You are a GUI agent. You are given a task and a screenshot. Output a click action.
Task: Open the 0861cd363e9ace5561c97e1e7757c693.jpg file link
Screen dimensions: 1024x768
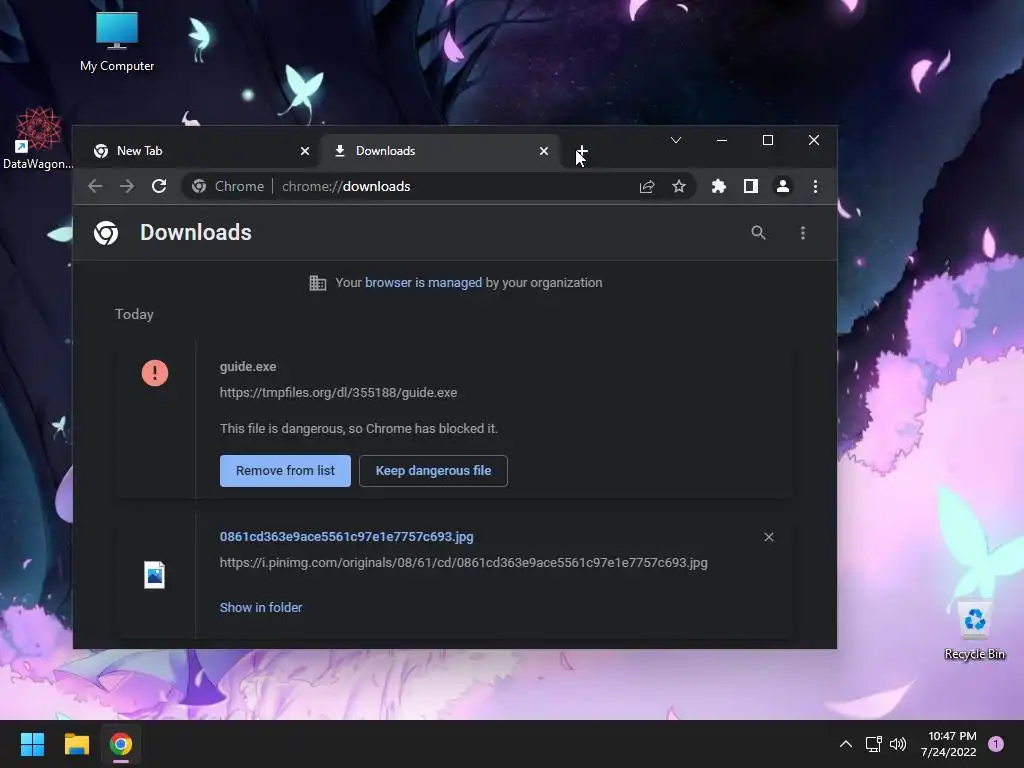pyautogui.click(x=347, y=537)
